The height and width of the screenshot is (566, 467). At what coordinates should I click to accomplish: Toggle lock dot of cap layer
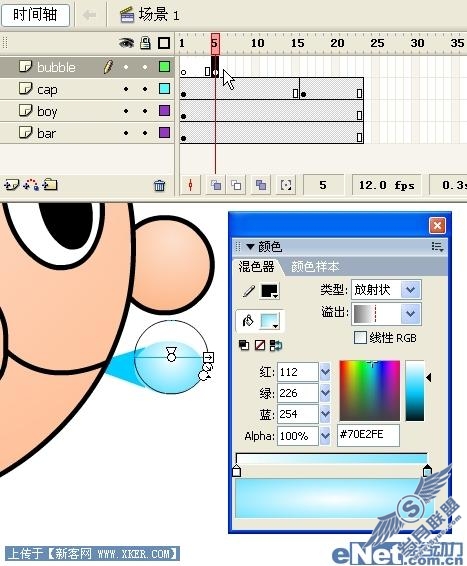click(145, 89)
